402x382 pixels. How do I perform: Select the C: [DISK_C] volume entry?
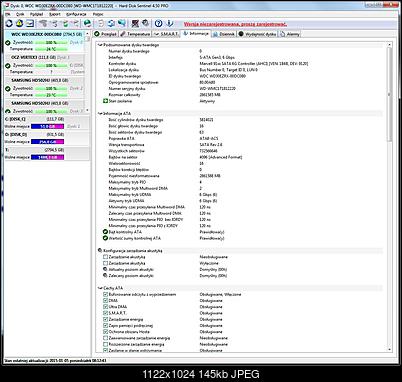[x=47, y=122]
